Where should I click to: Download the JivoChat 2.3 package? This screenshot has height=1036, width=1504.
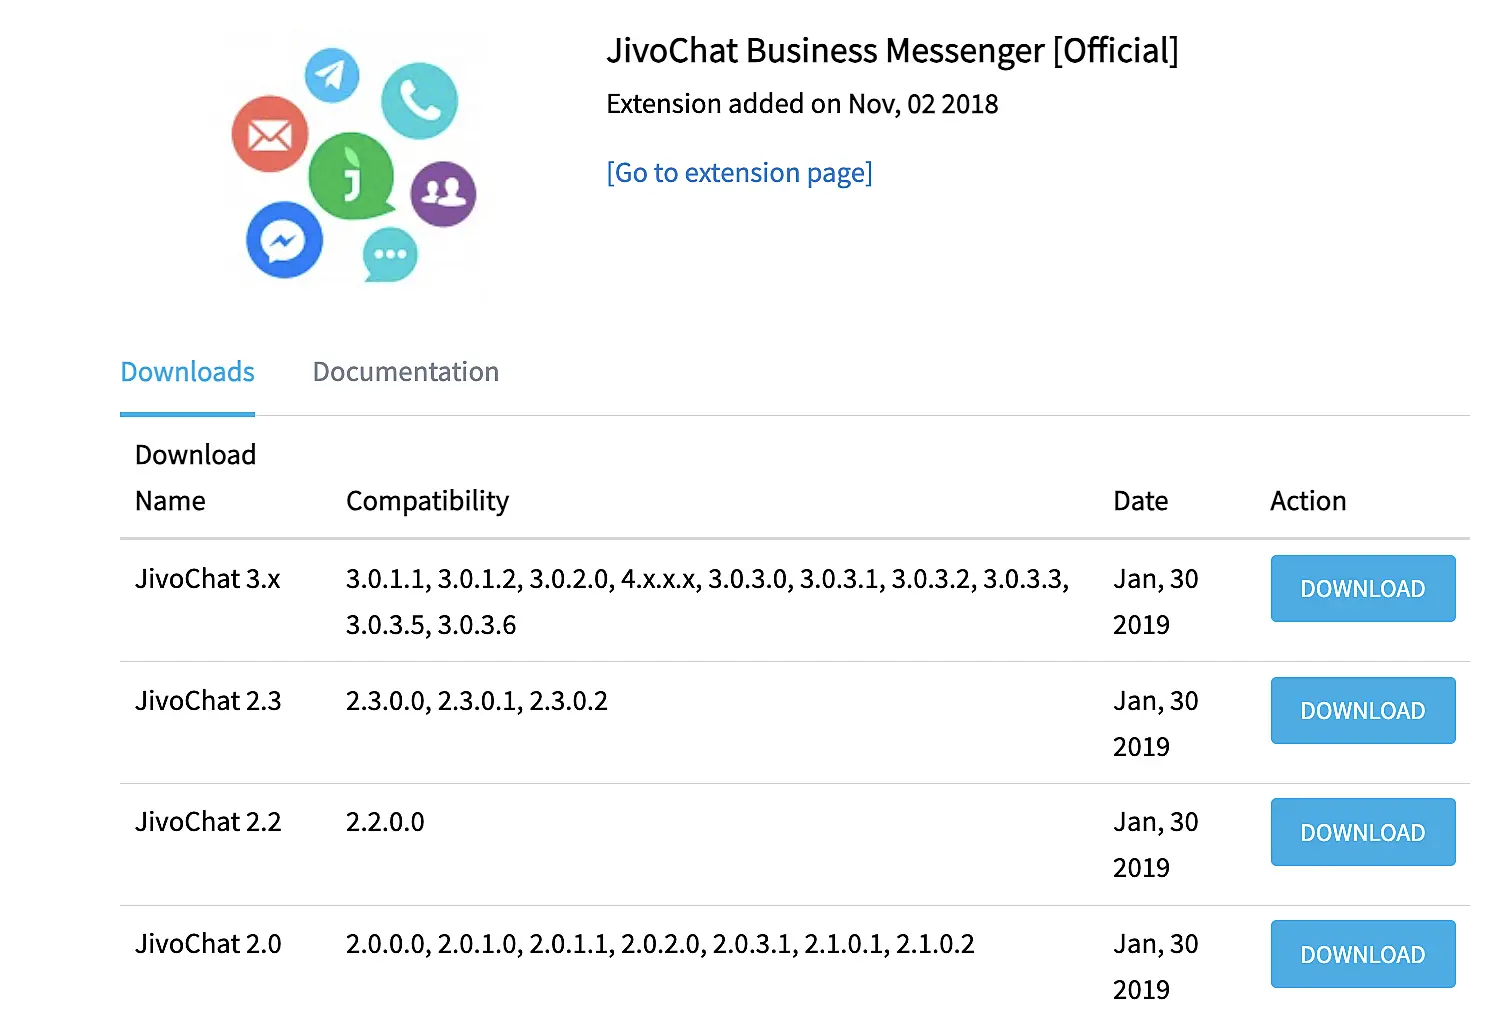coord(1362,711)
